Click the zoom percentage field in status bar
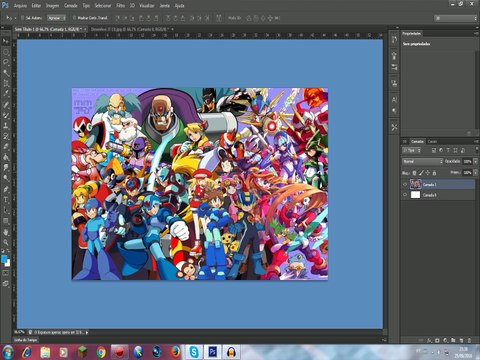480x360 pixels. click(19, 332)
